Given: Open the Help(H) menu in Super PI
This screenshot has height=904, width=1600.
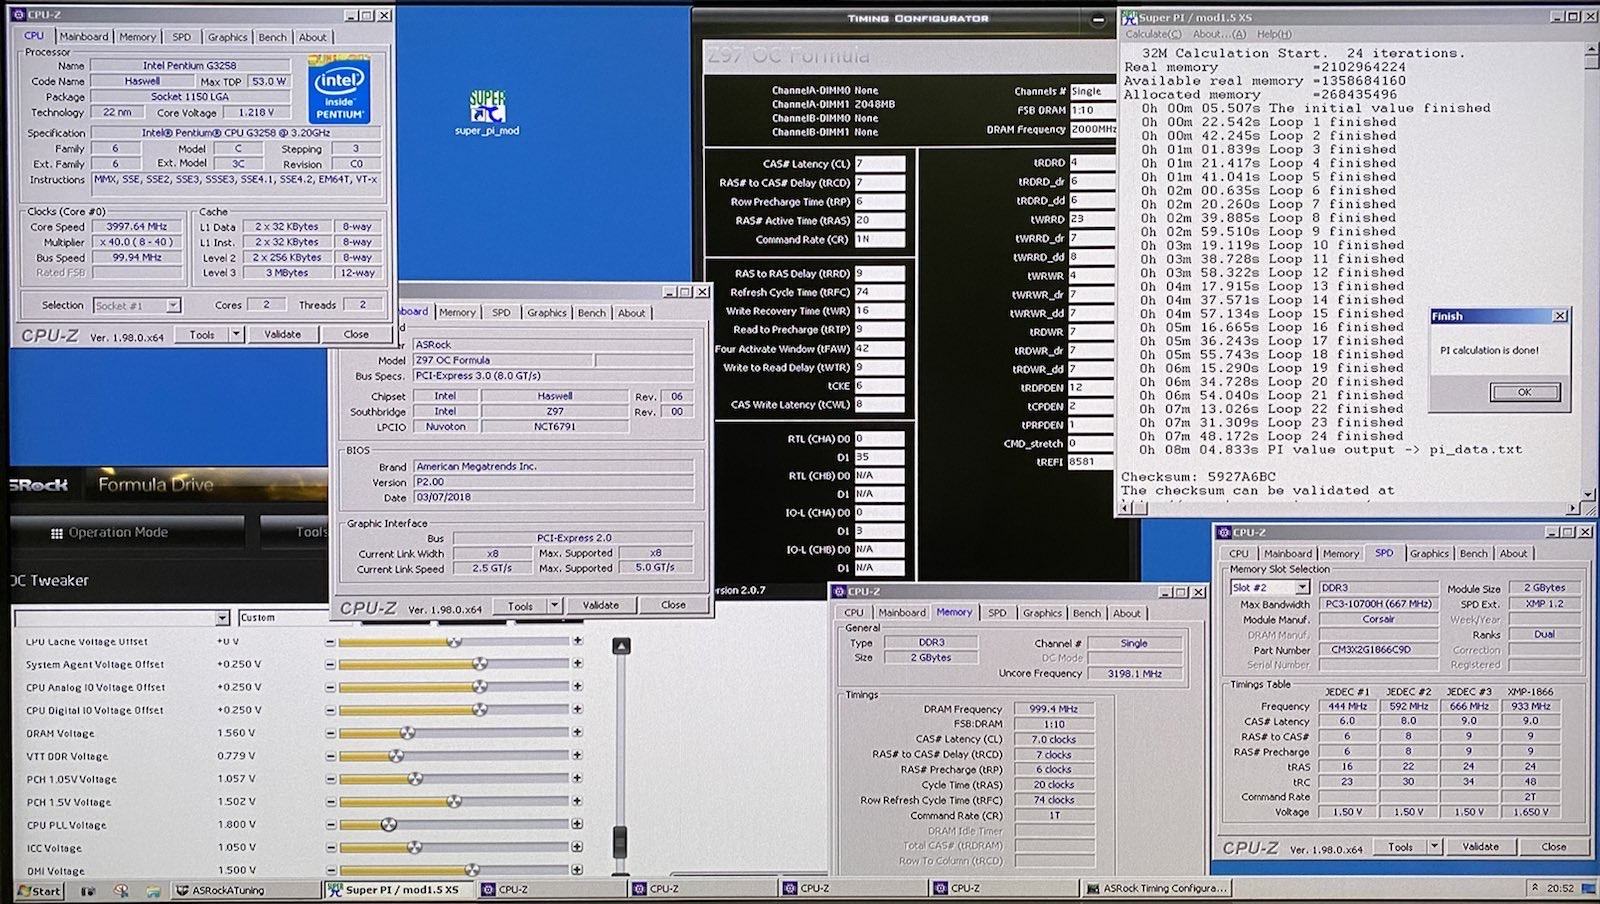Looking at the screenshot, I should pos(1274,34).
